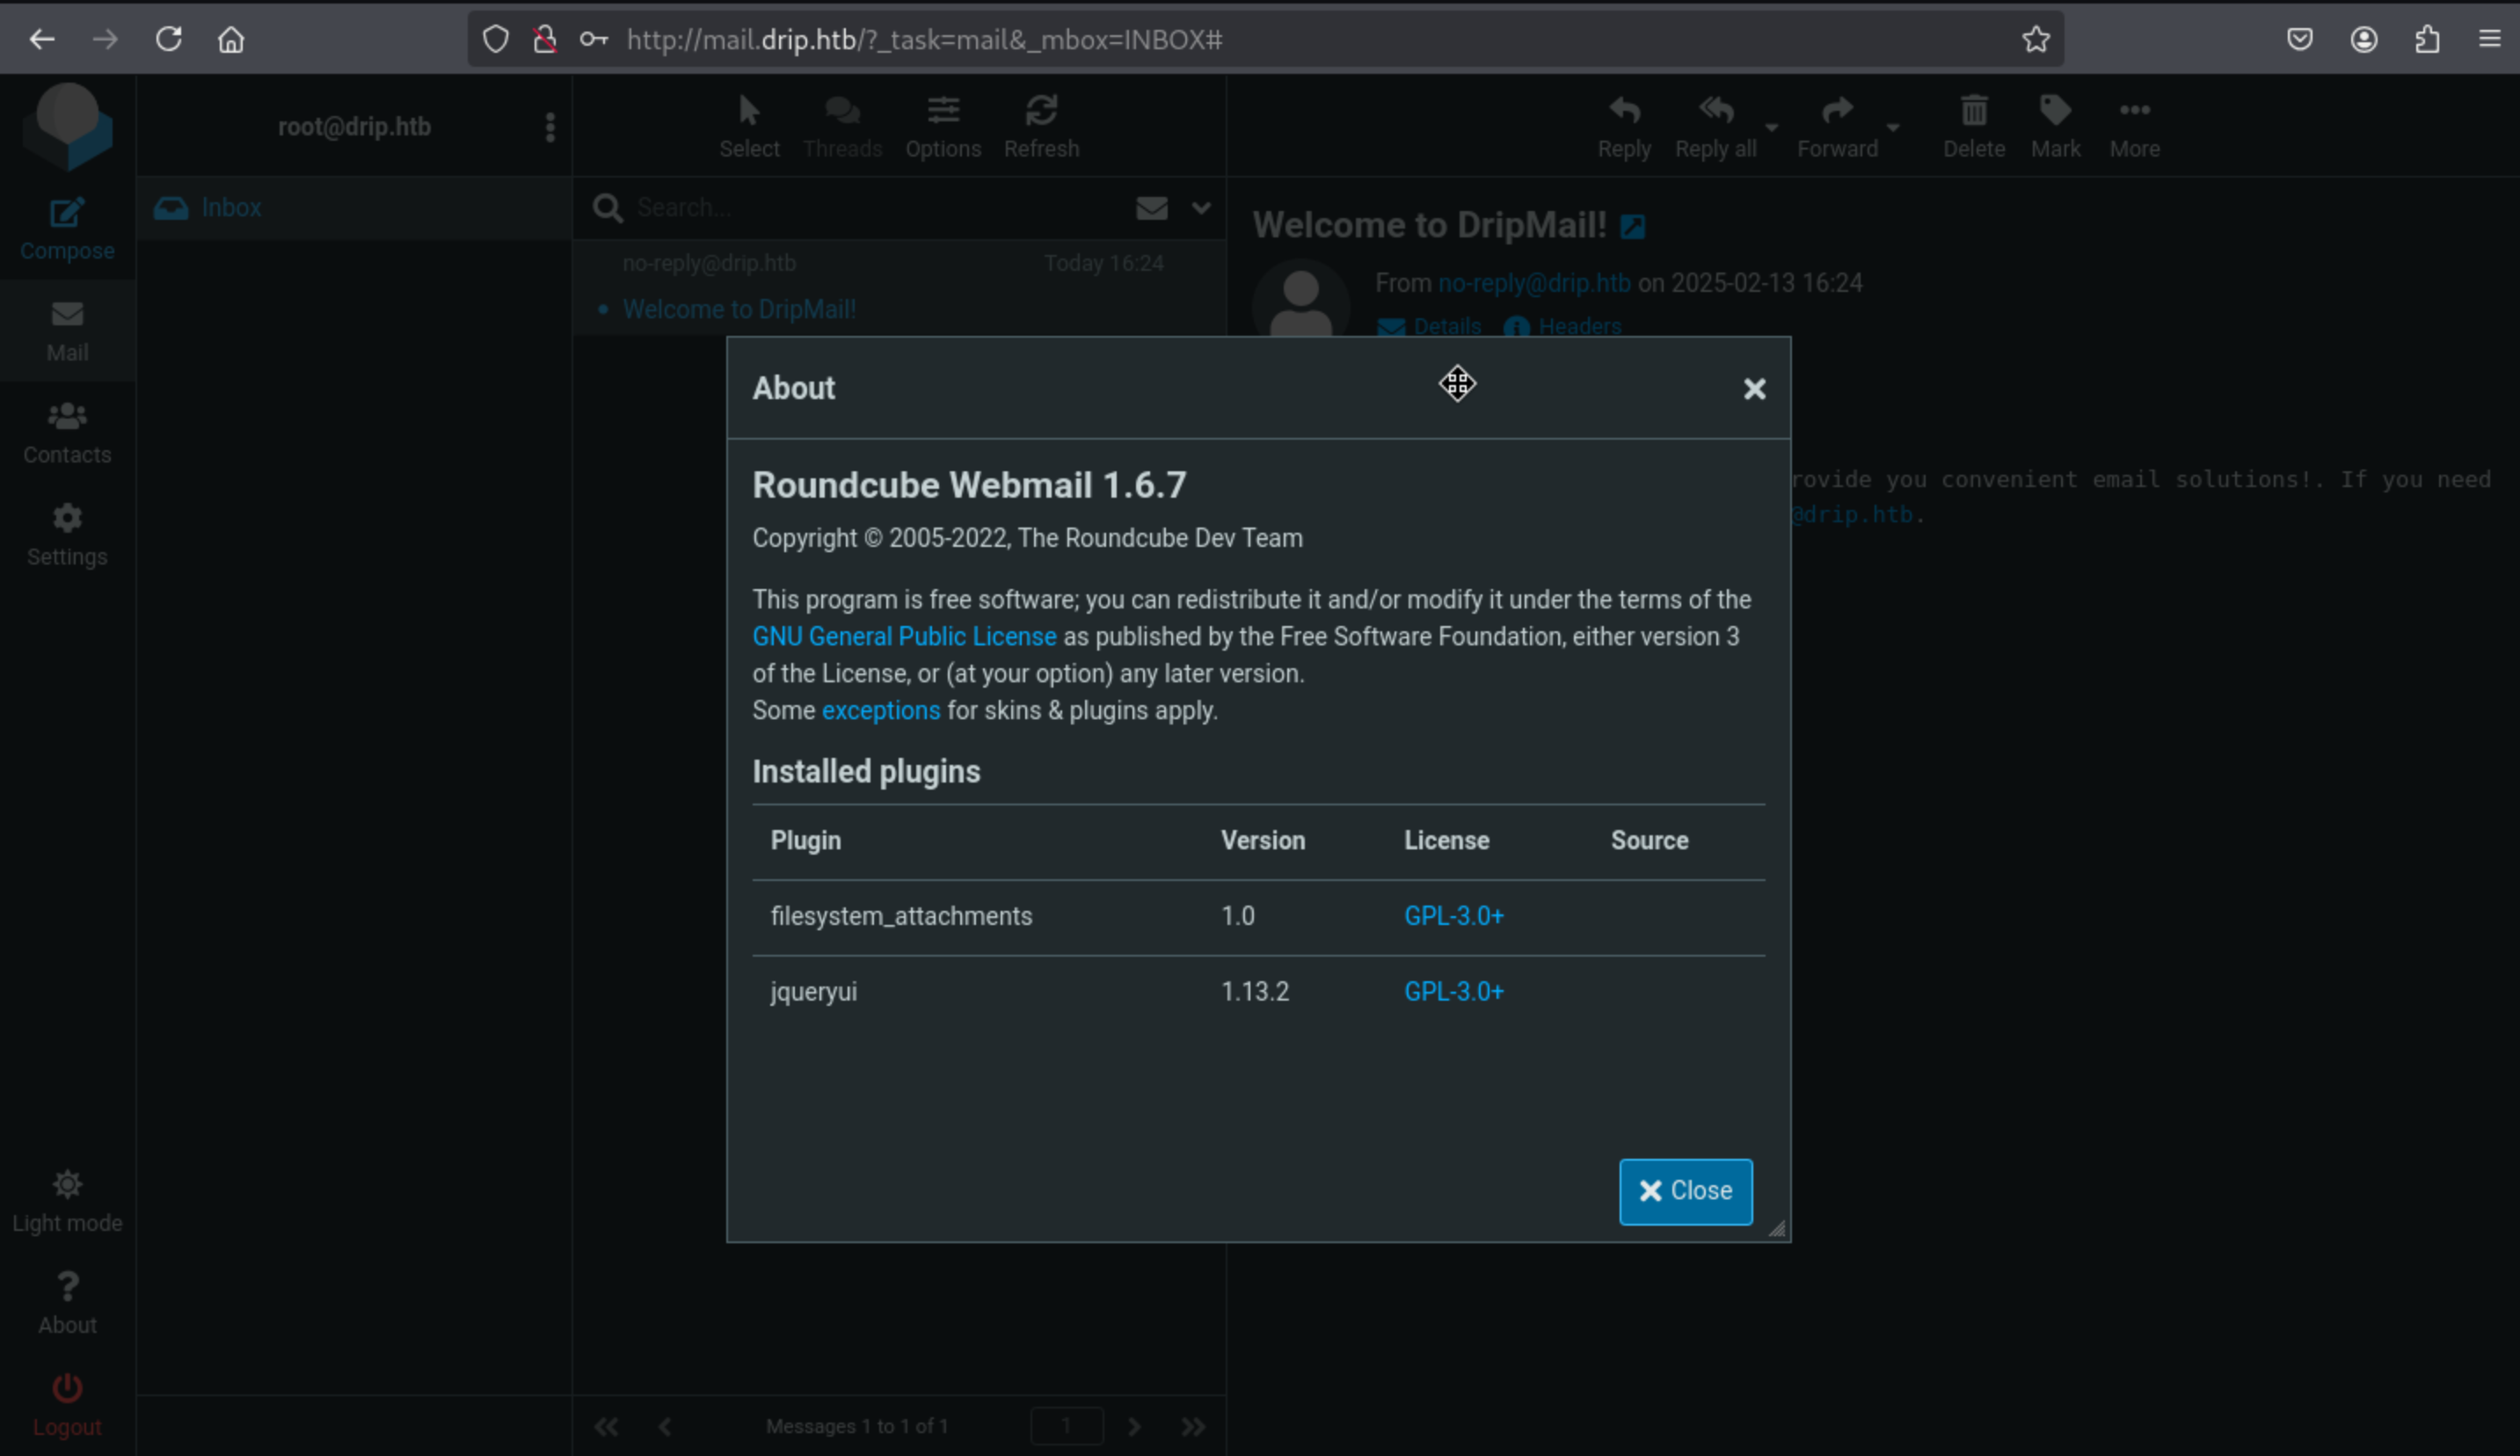2520x1456 pixels.
Task: Open message in new window icon
Action: [x=1632, y=227]
